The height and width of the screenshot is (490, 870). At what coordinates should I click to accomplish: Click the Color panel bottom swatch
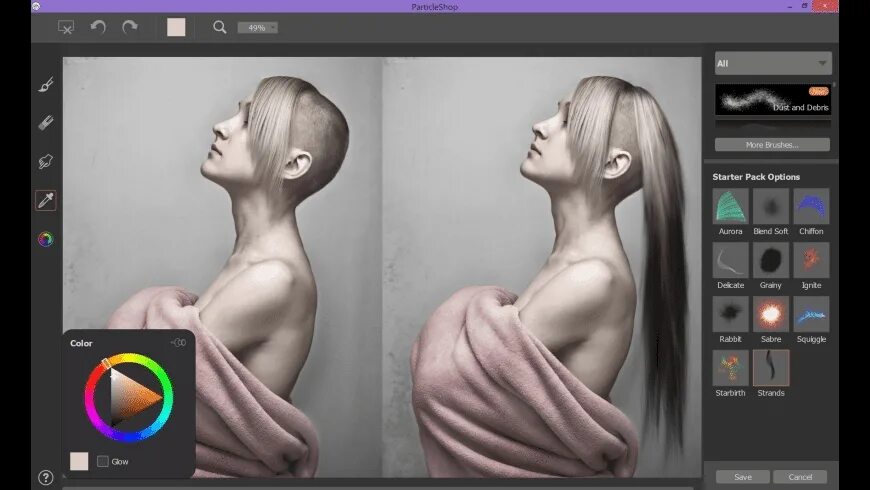(79, 461)
